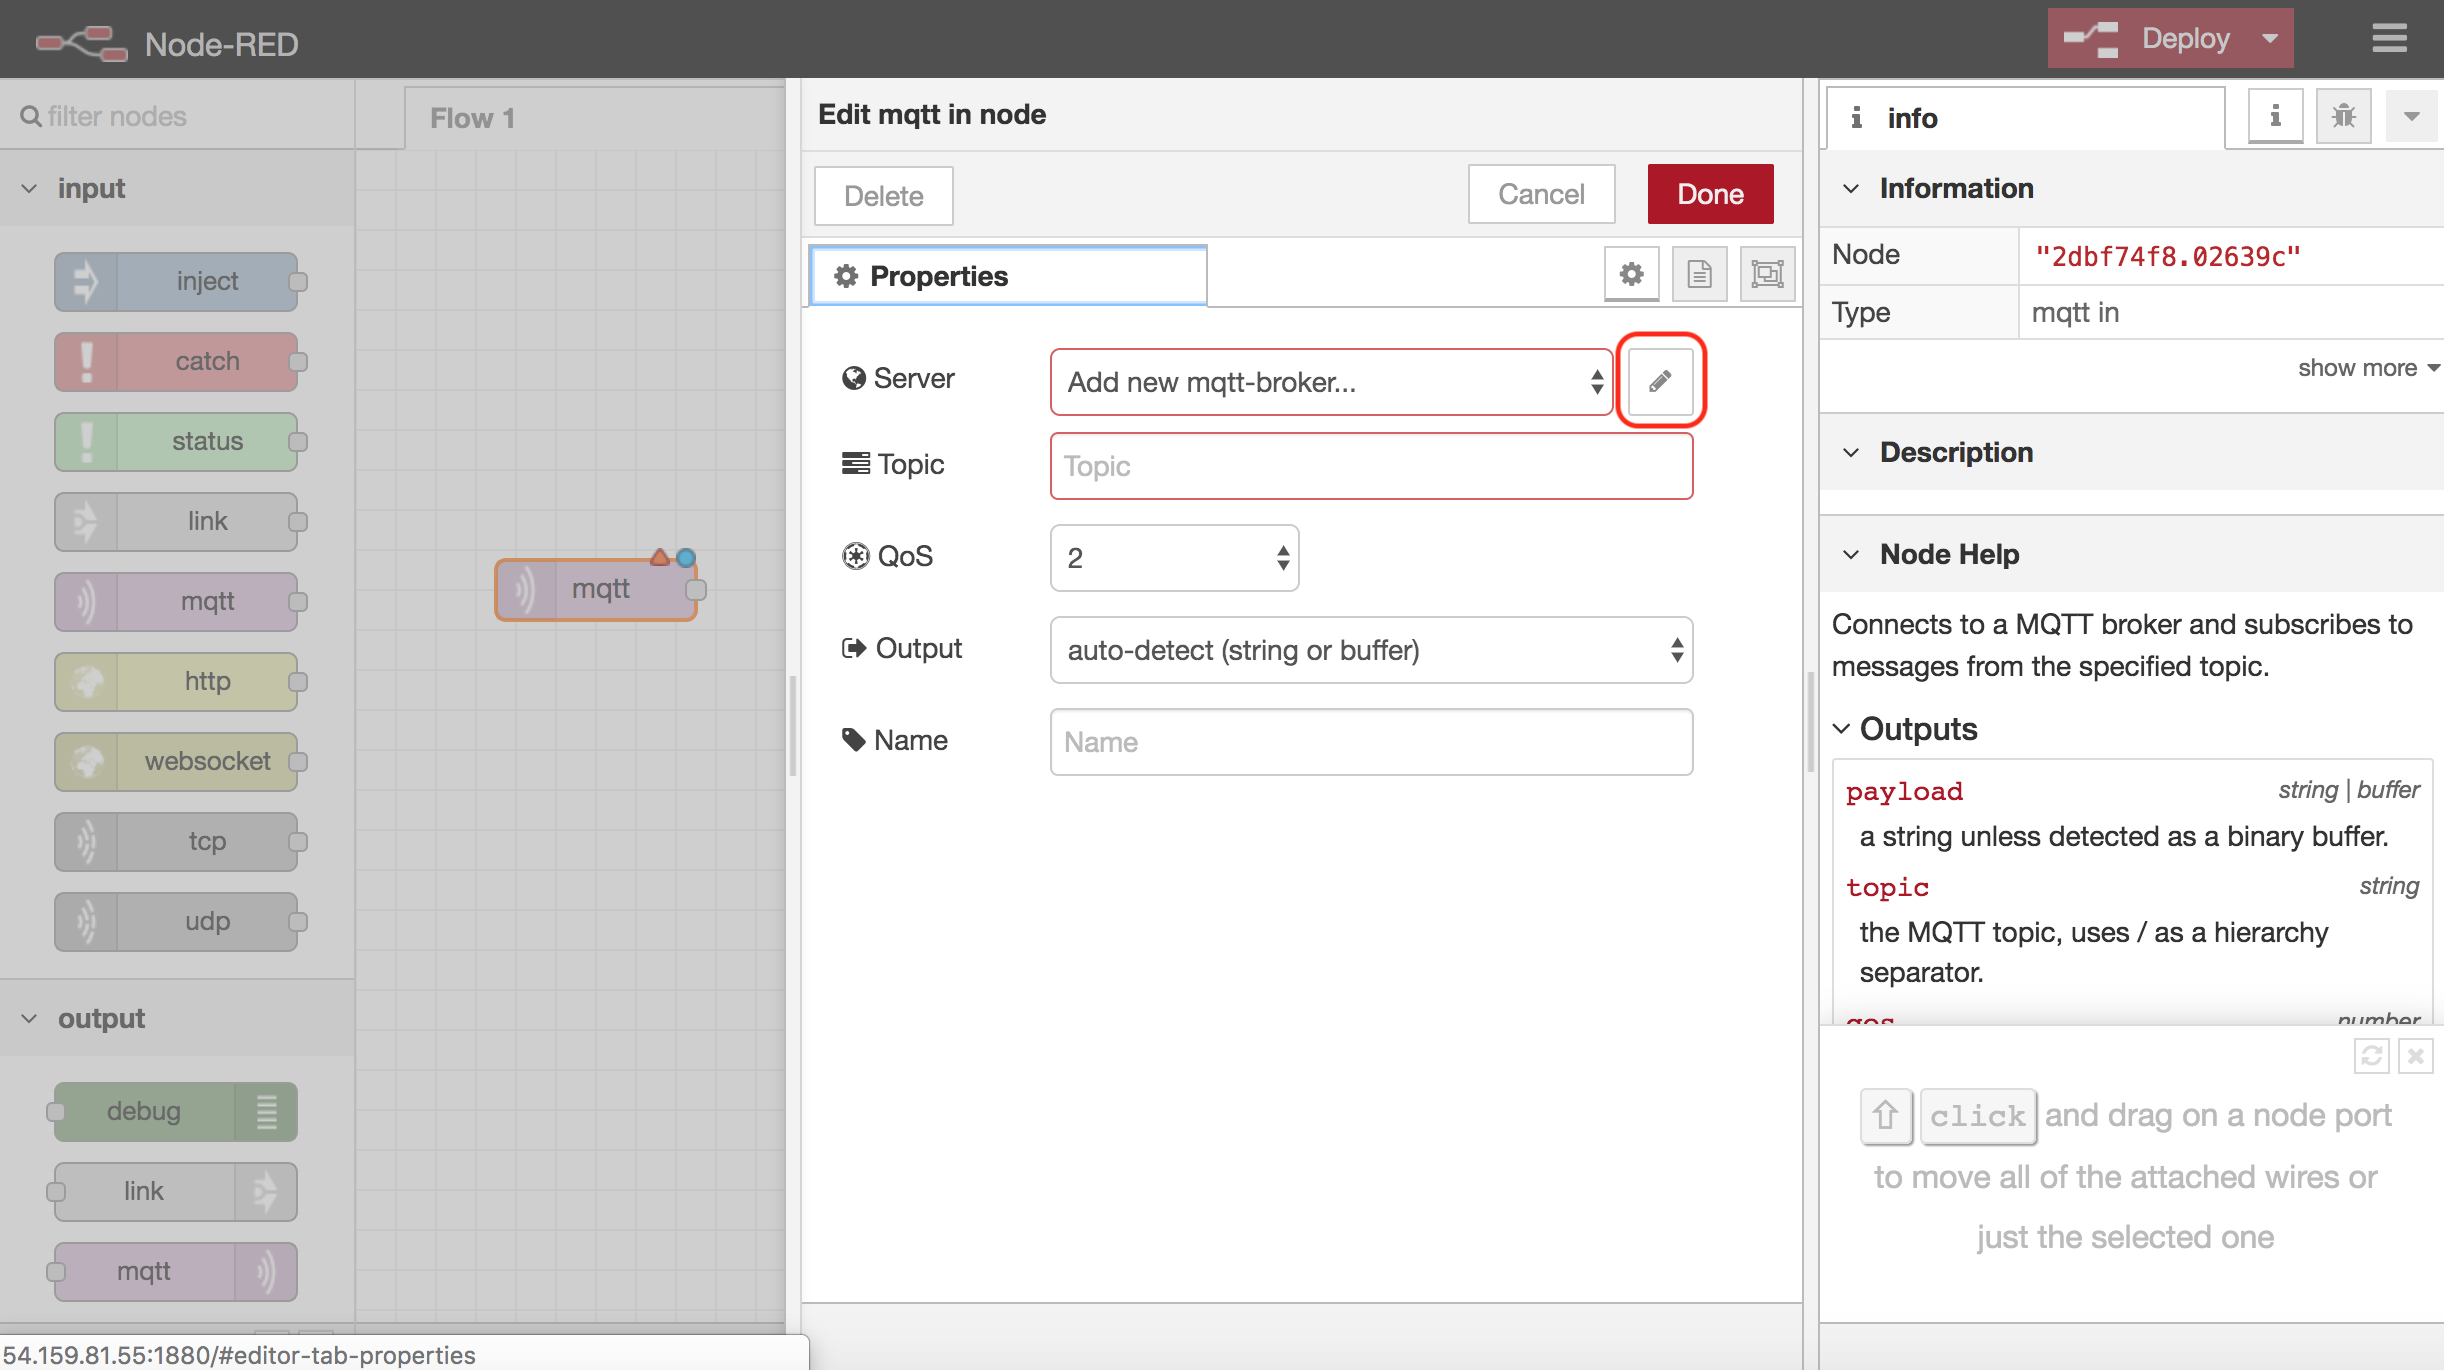This screenshot has width=2444, height=1370.
Task: Select the http node in palette
Action: (177, 681)
